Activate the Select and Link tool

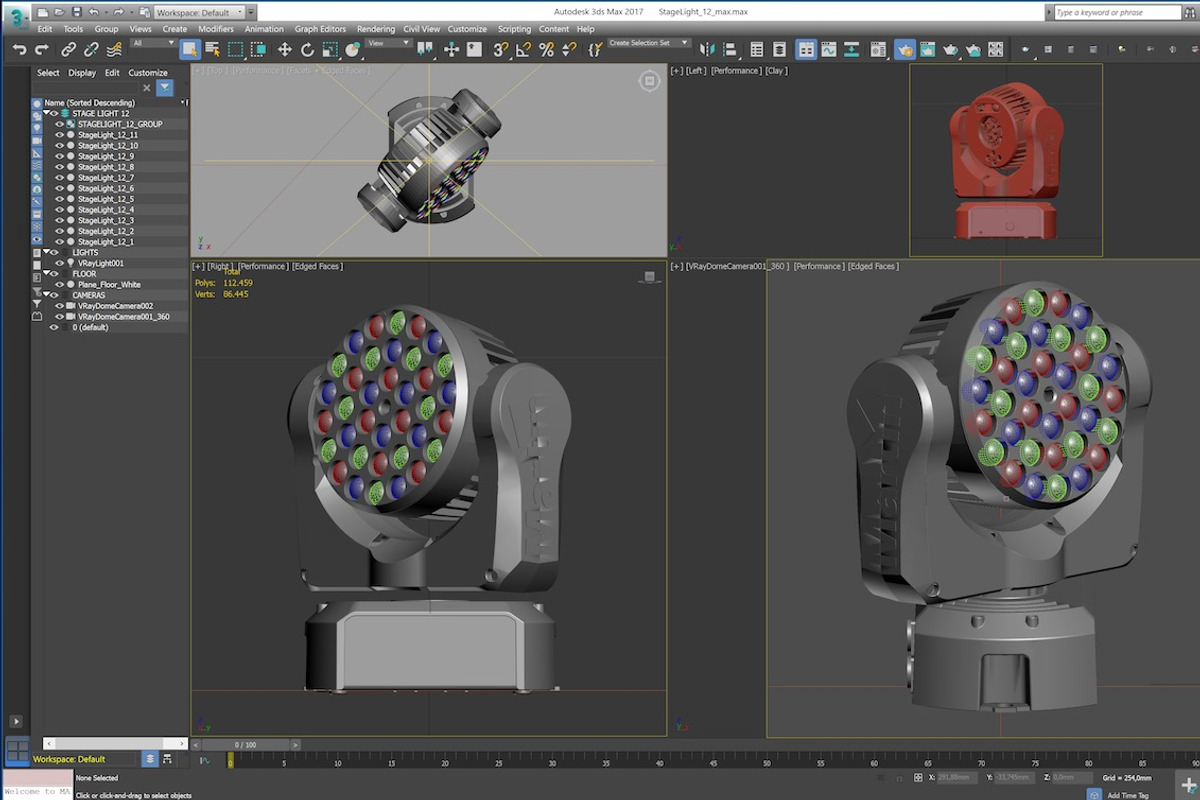coord(68,49)
